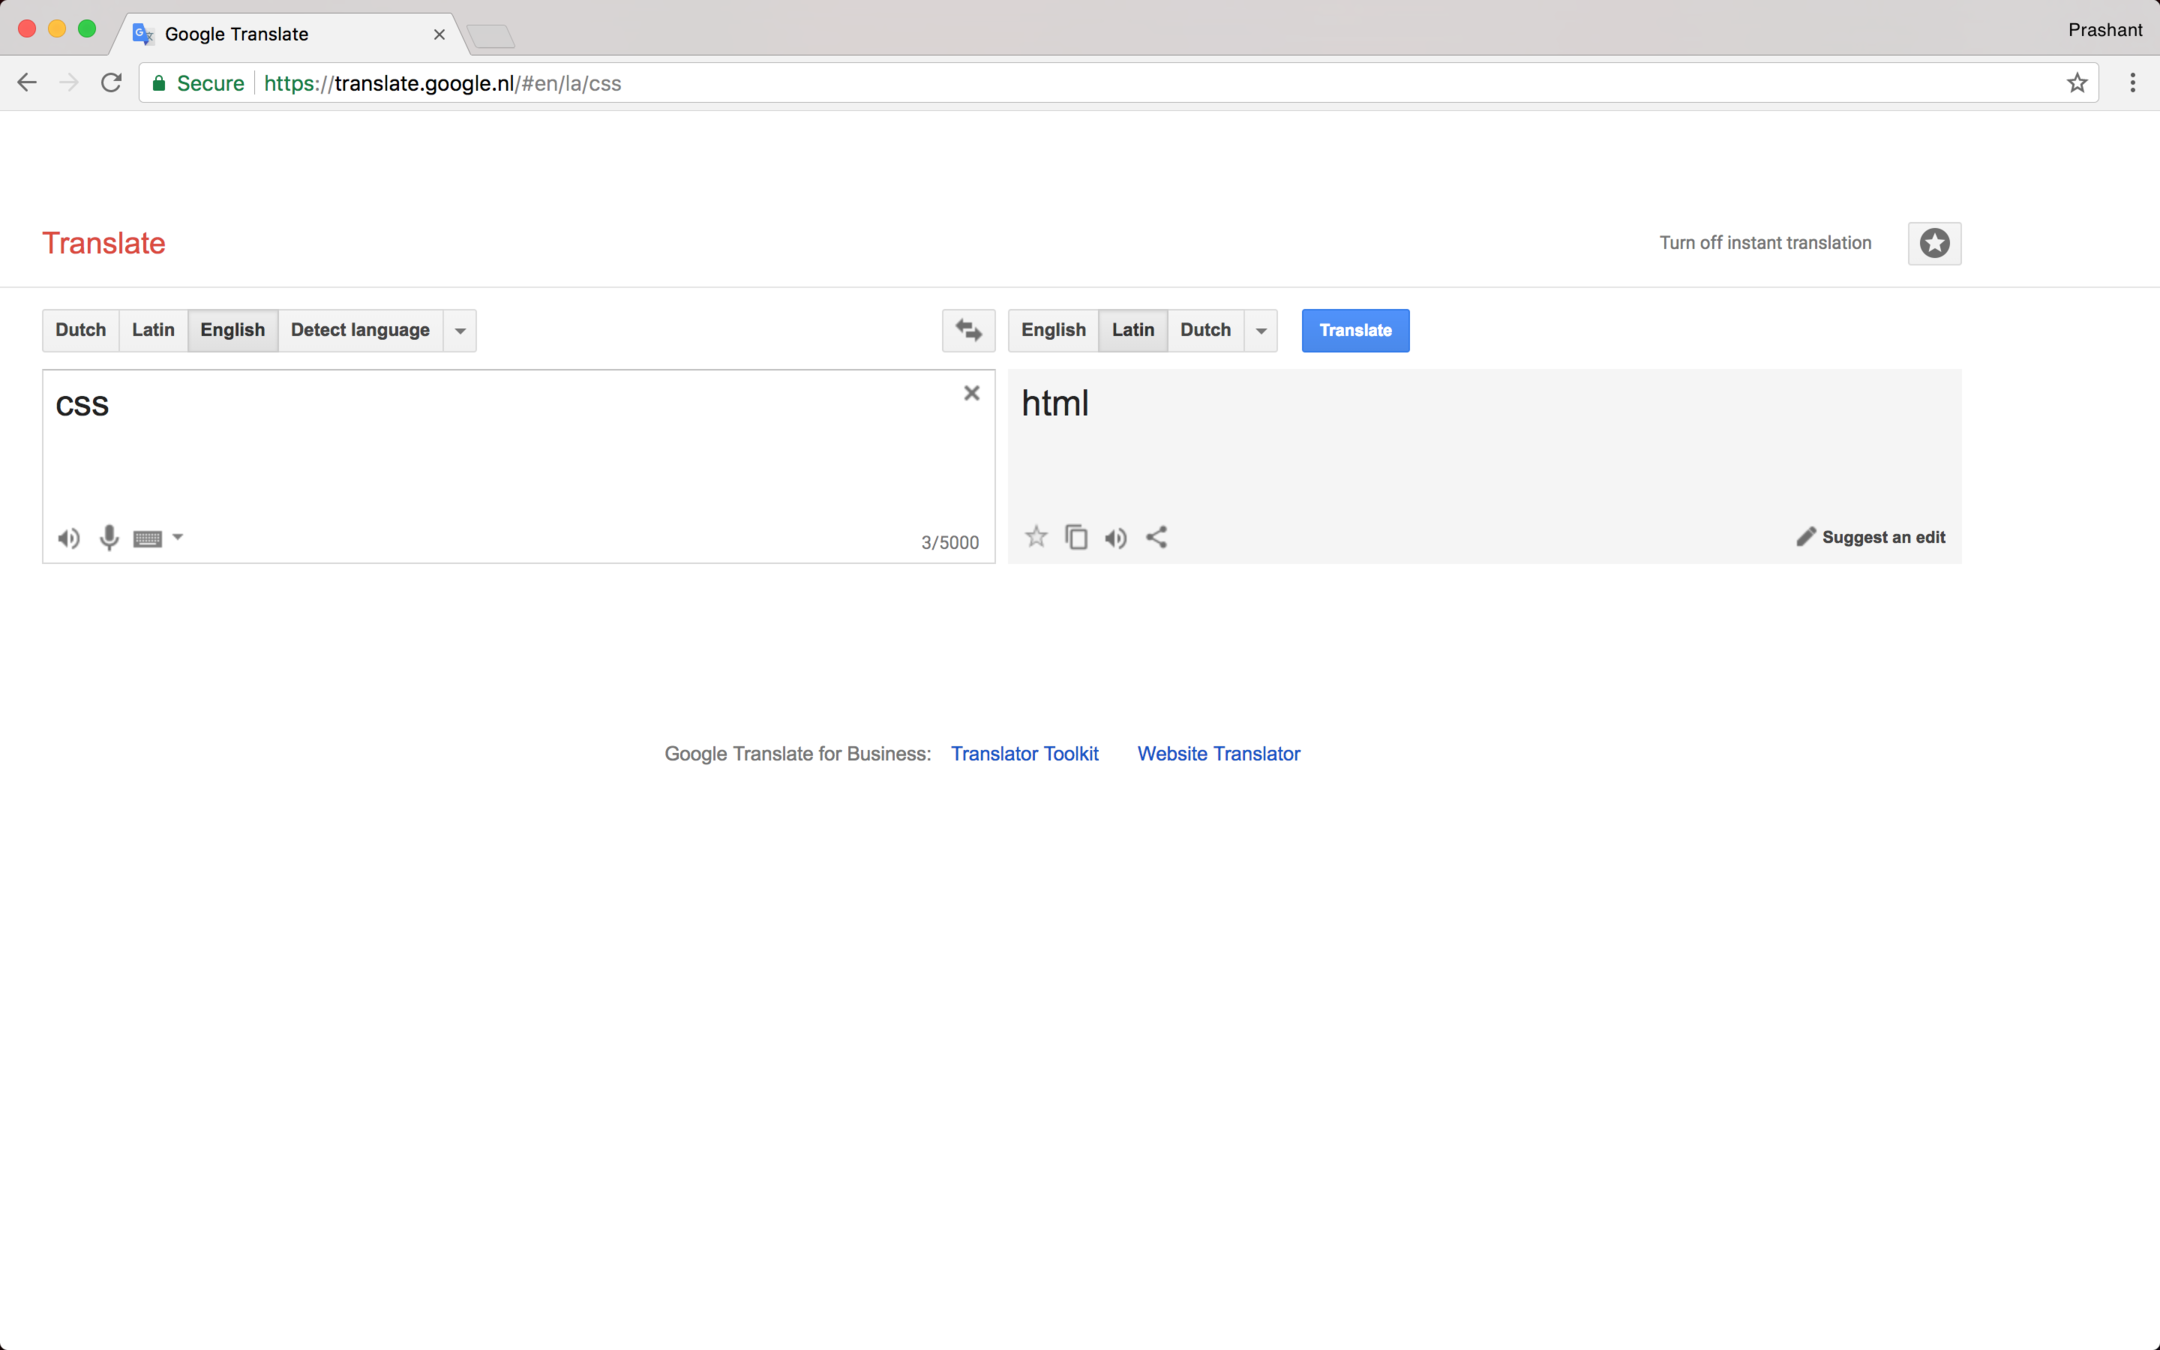
Task: Listen to the translated text audio
Action: pyautogui.click(x=1116, y=538)
